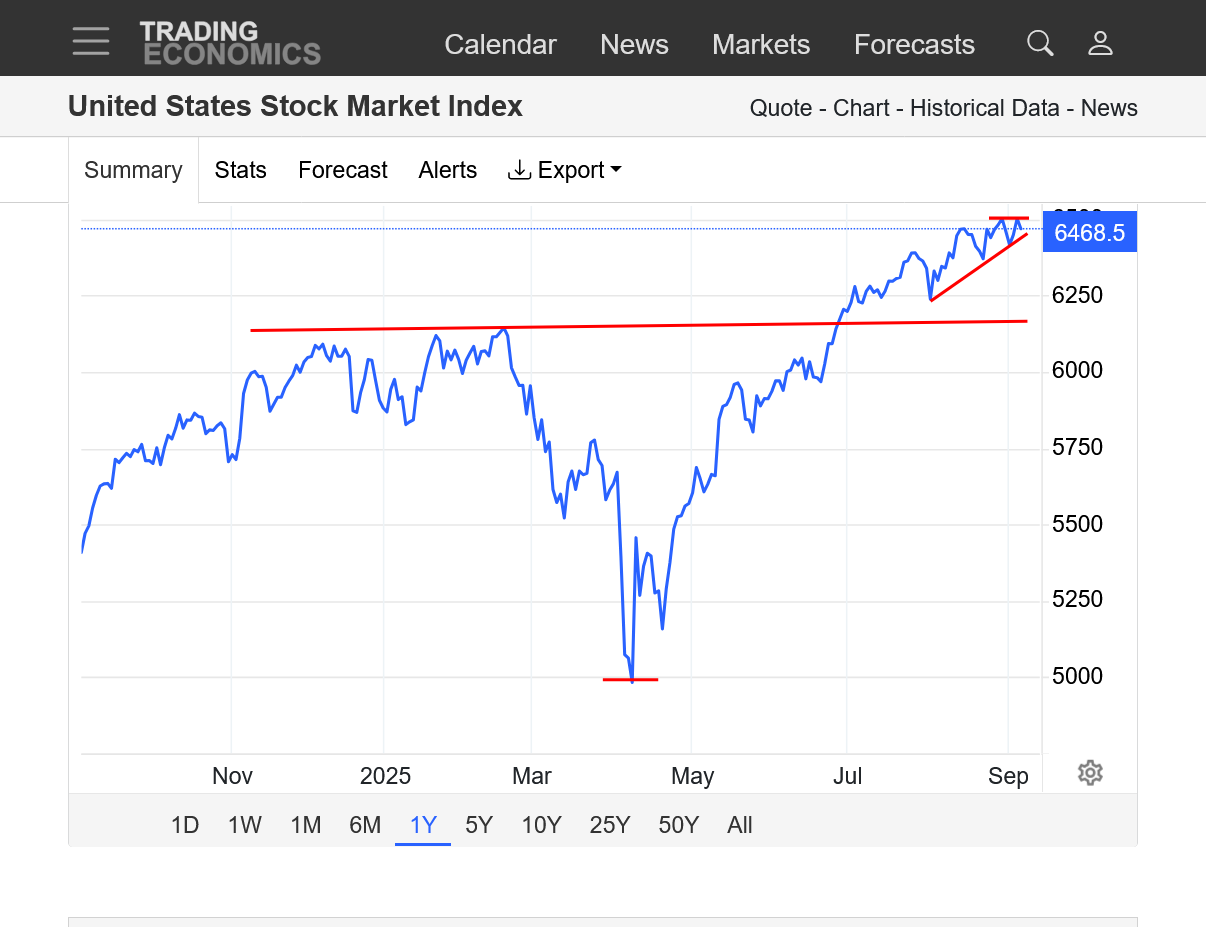Screen dimensions: 1206x927
Task: Click the Trading Economics logo
Action: pos(230,43)
